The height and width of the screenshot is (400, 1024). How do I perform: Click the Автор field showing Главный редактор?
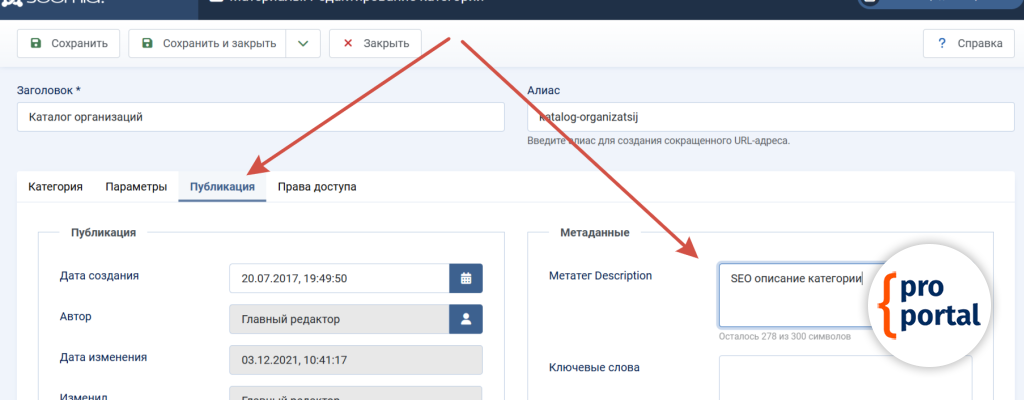[339, 319]
